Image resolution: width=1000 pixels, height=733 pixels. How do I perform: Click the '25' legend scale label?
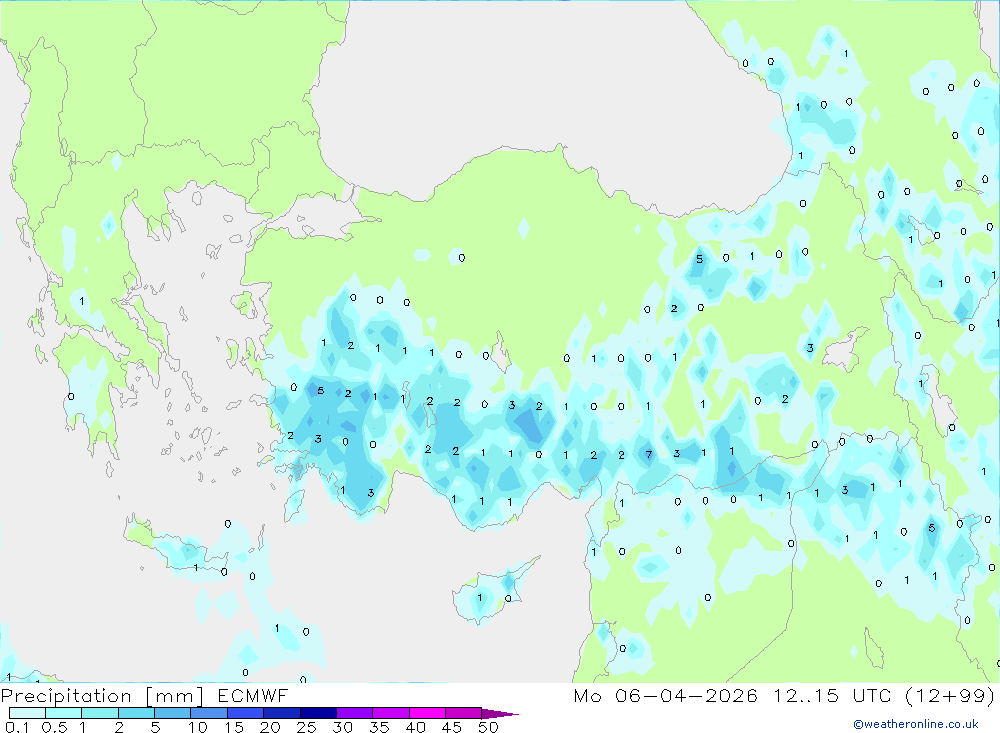point(306,727)
